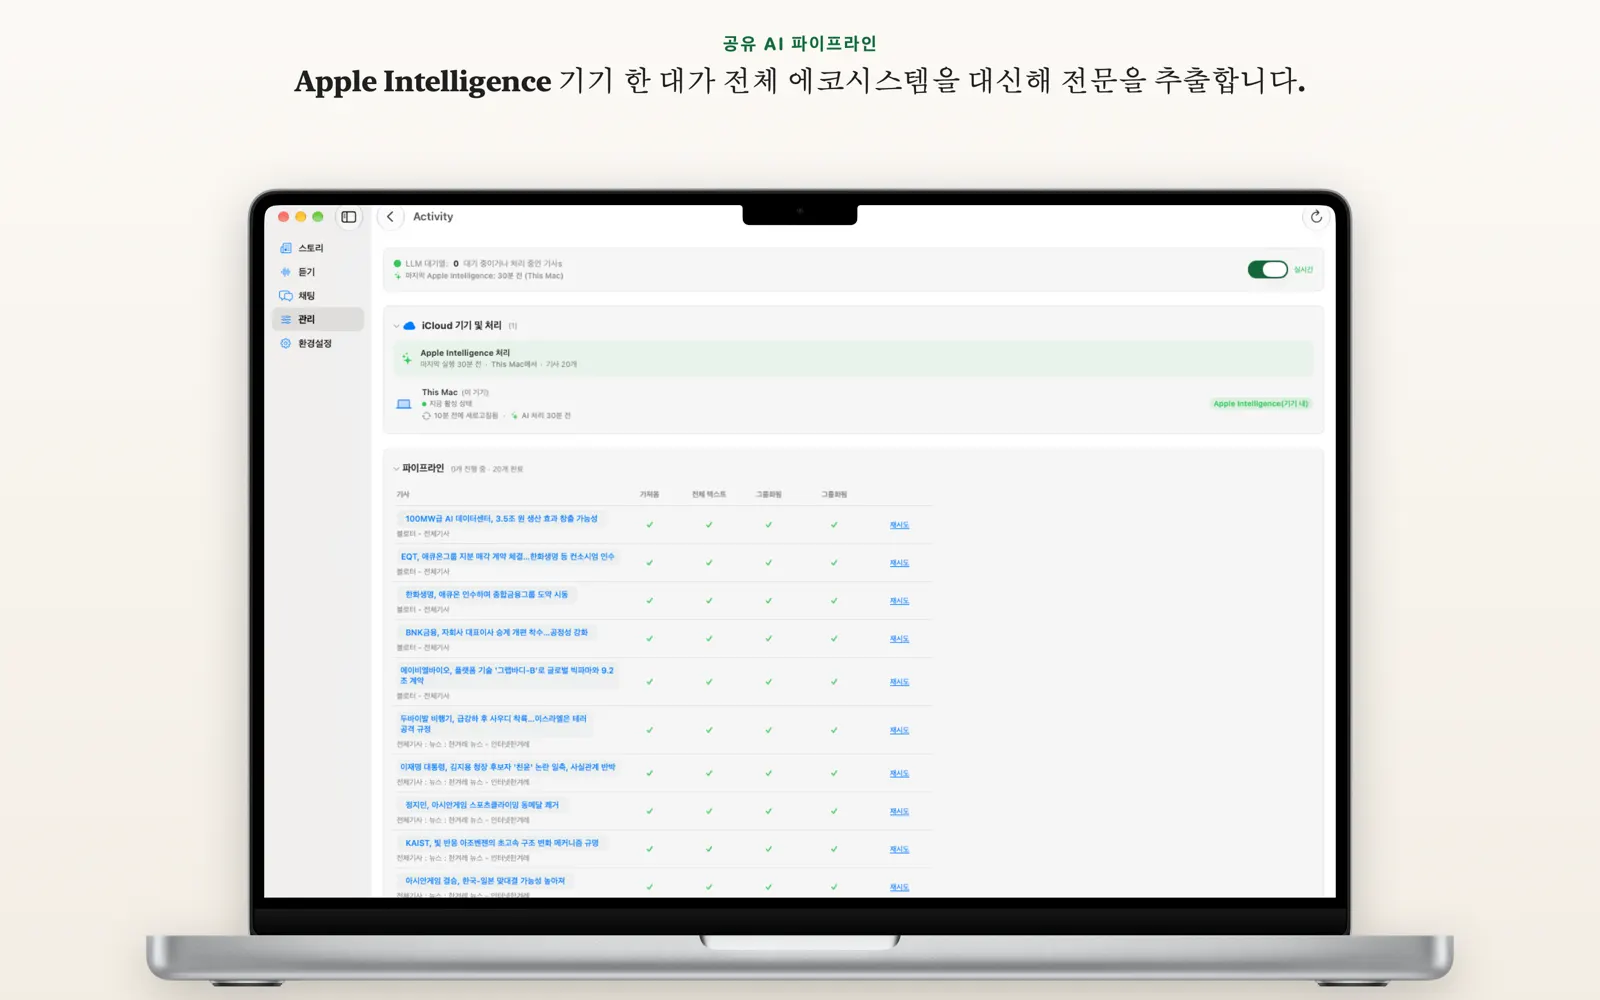Click the 가져옴 column header
Image resolution: width=1600 pixels, height=1000 pixels.
coord(650,495)
